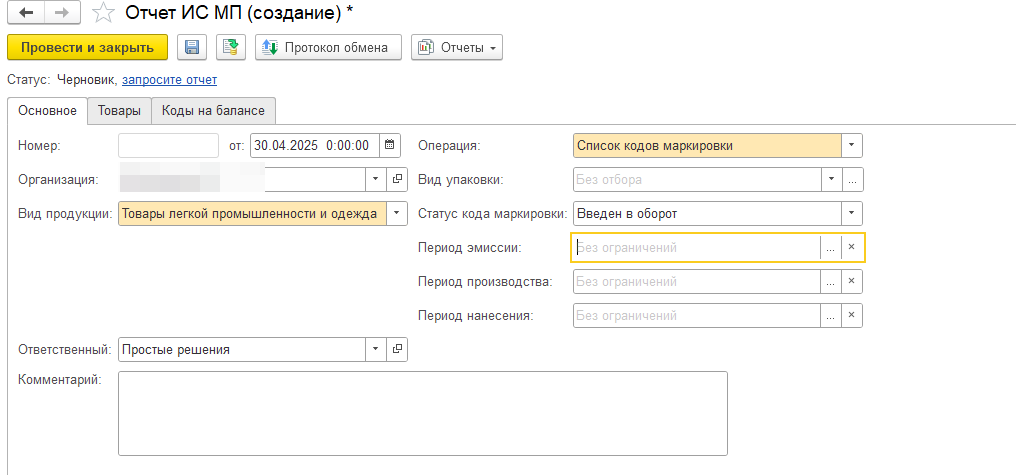Image resolution: width=1016 pixels, height=475 pixels.
Task: Open the Ответственный record with open icon
Action: click(397, 349)
